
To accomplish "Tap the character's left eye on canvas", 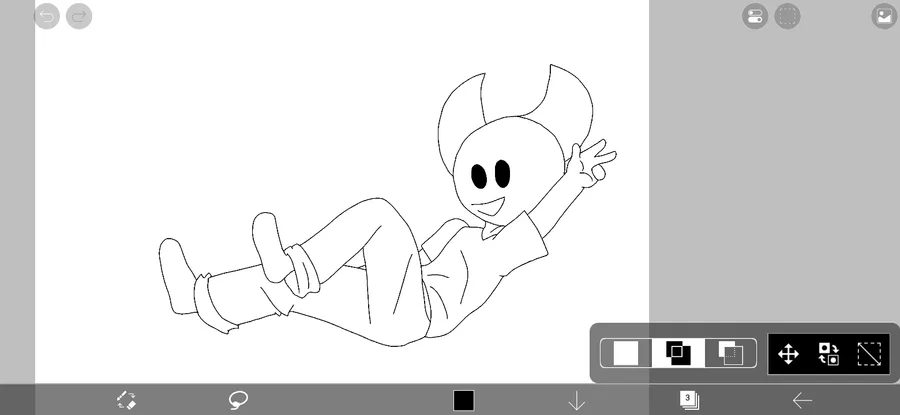I will 479,176.
